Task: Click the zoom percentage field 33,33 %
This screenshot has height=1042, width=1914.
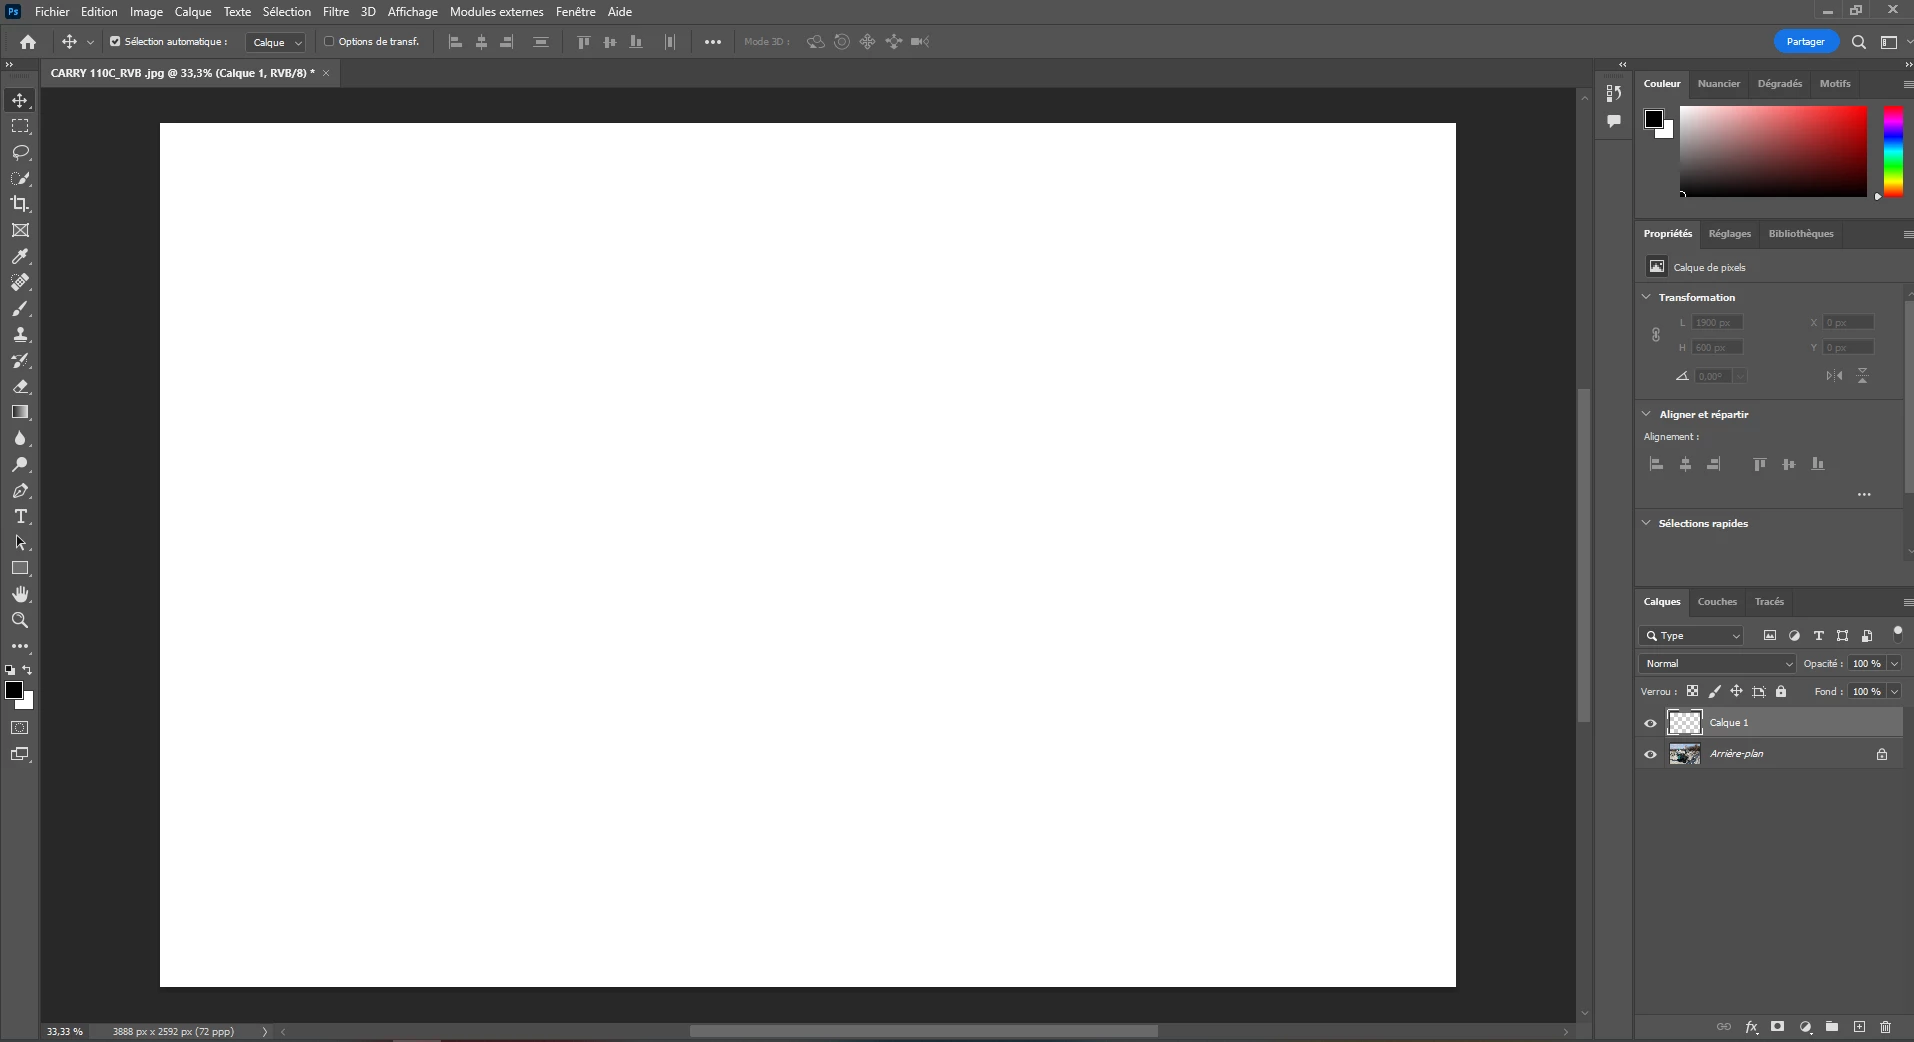Action: pyautogui.click(x=65, y=1032)
